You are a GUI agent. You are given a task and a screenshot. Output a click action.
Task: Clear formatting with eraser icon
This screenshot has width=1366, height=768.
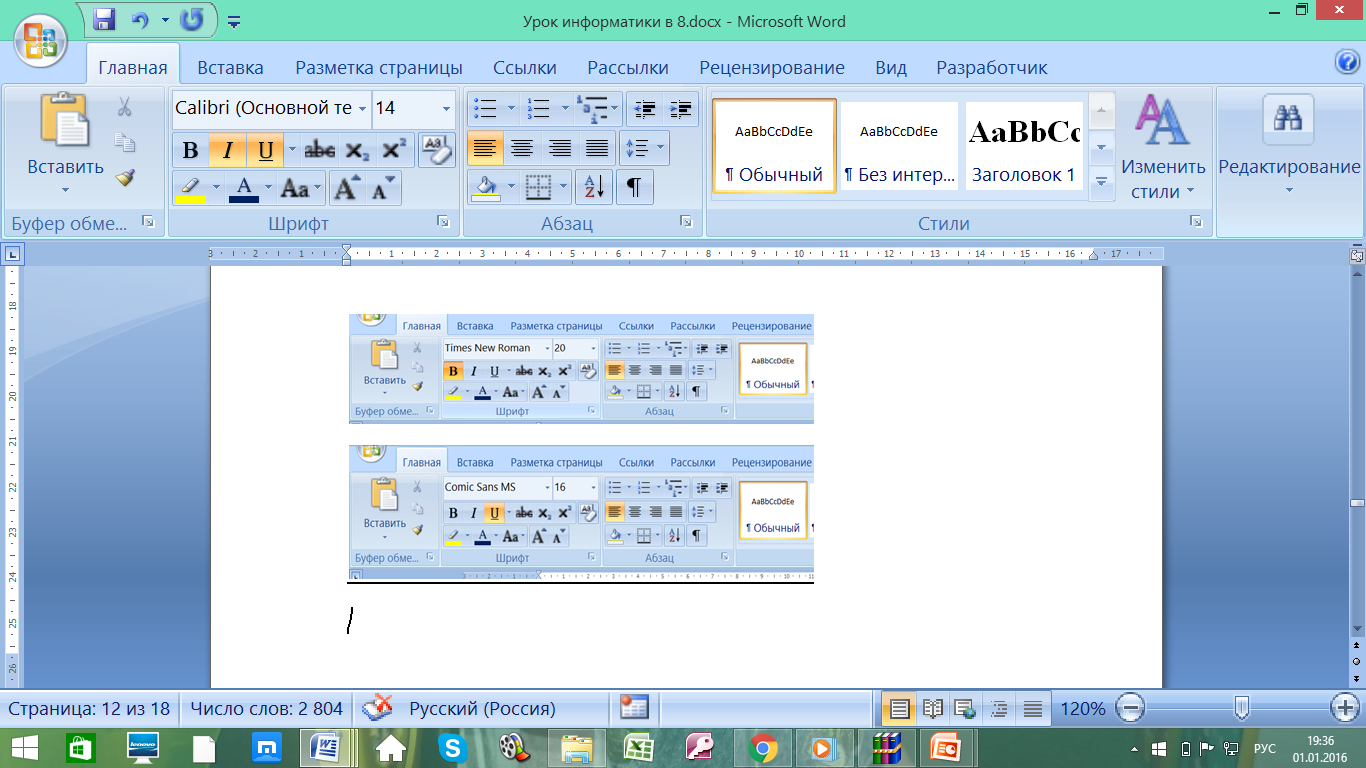point(437,150)
